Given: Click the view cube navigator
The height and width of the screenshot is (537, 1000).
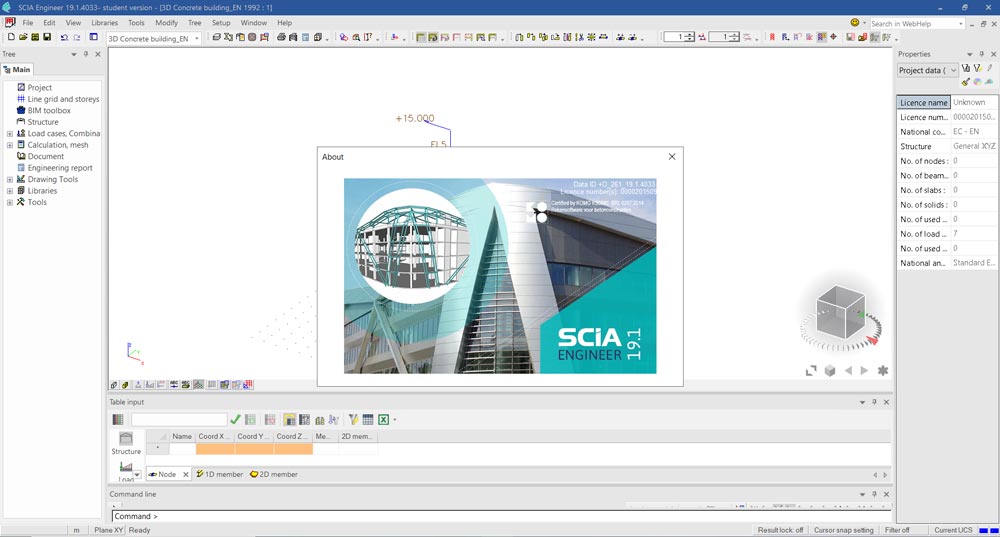Looking at the screenshot, I should (841, 312).
